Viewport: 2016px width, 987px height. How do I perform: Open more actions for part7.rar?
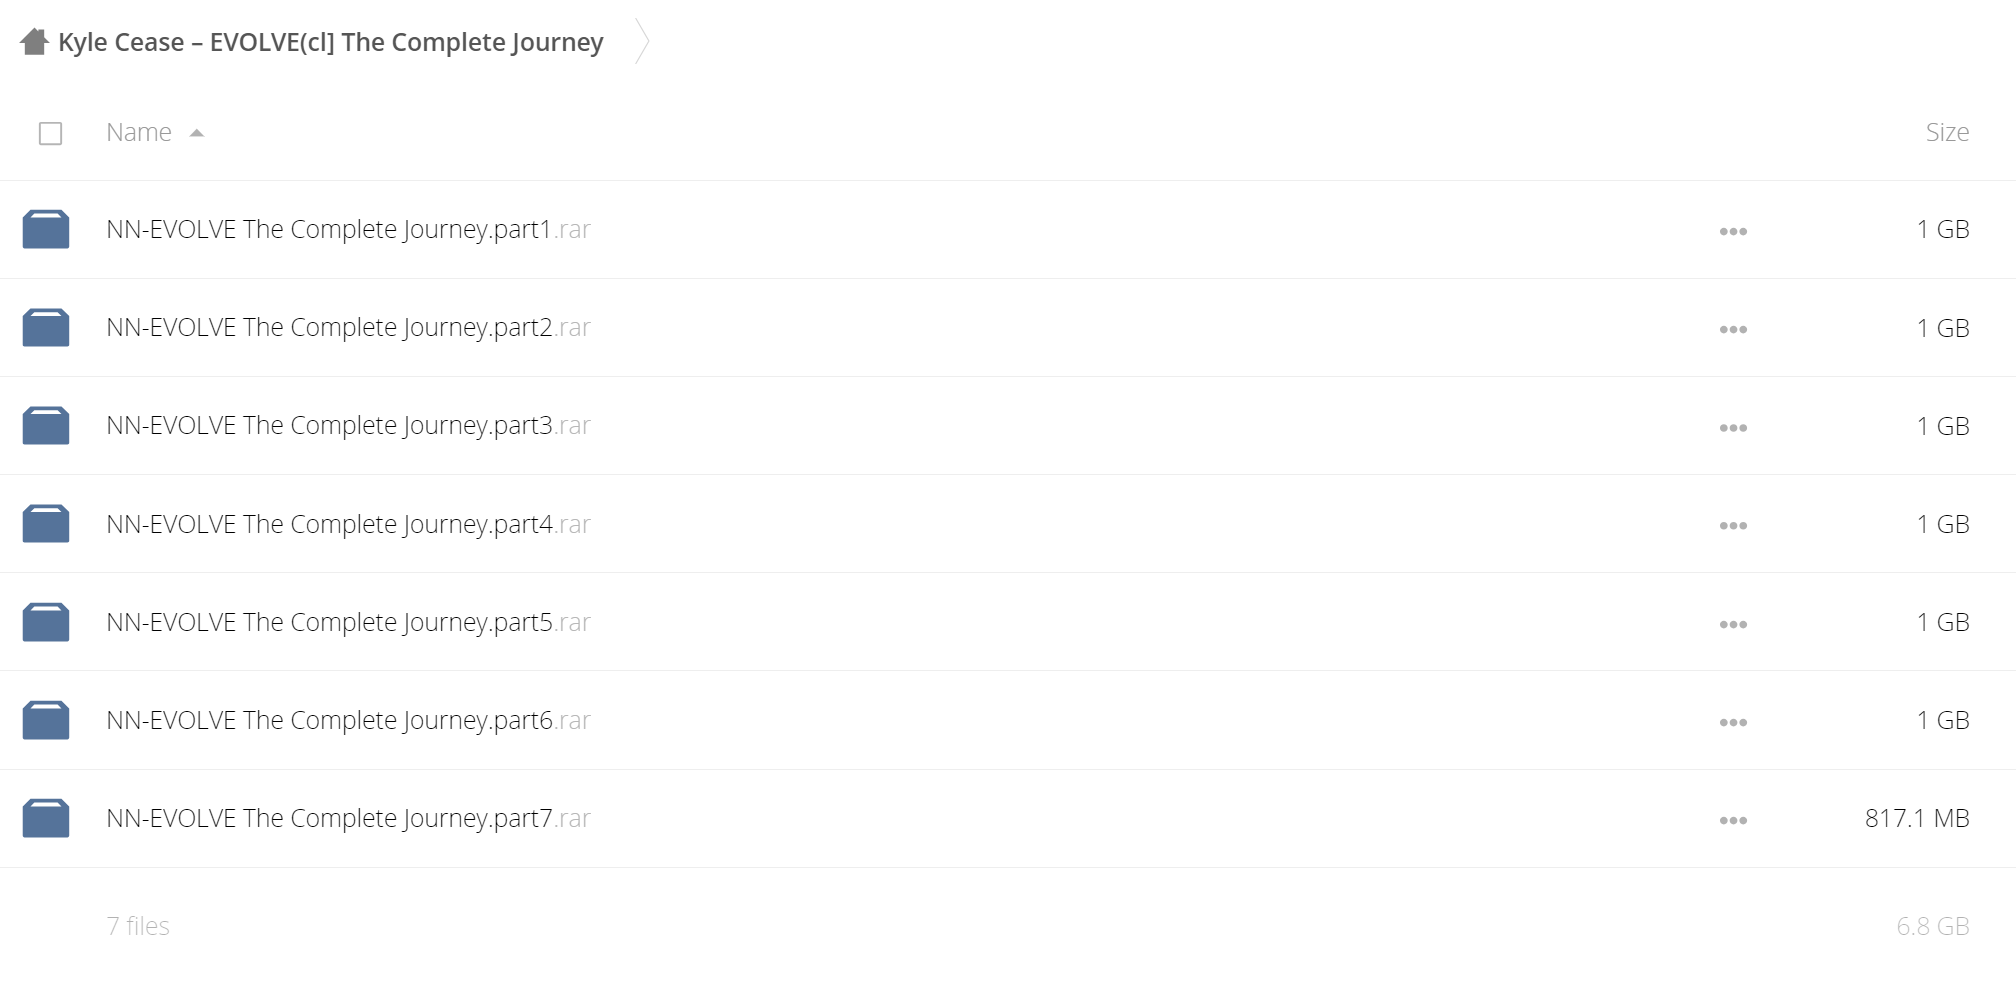(1733, 820)
